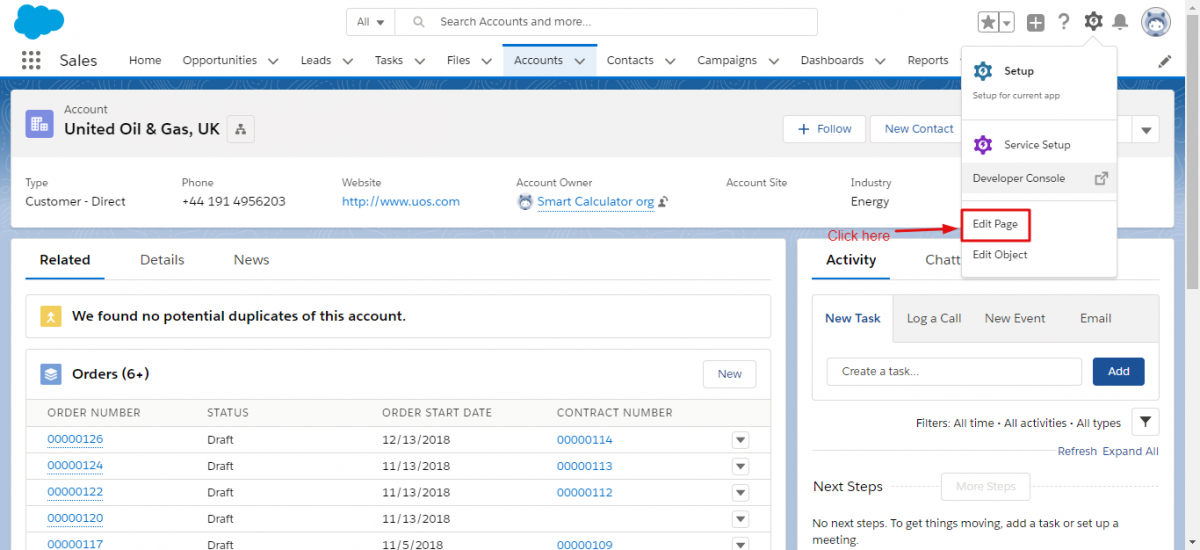Open Smart Calculator org owner link
The height and width of the screenshot is (550, 1200).
pos(596,201)
